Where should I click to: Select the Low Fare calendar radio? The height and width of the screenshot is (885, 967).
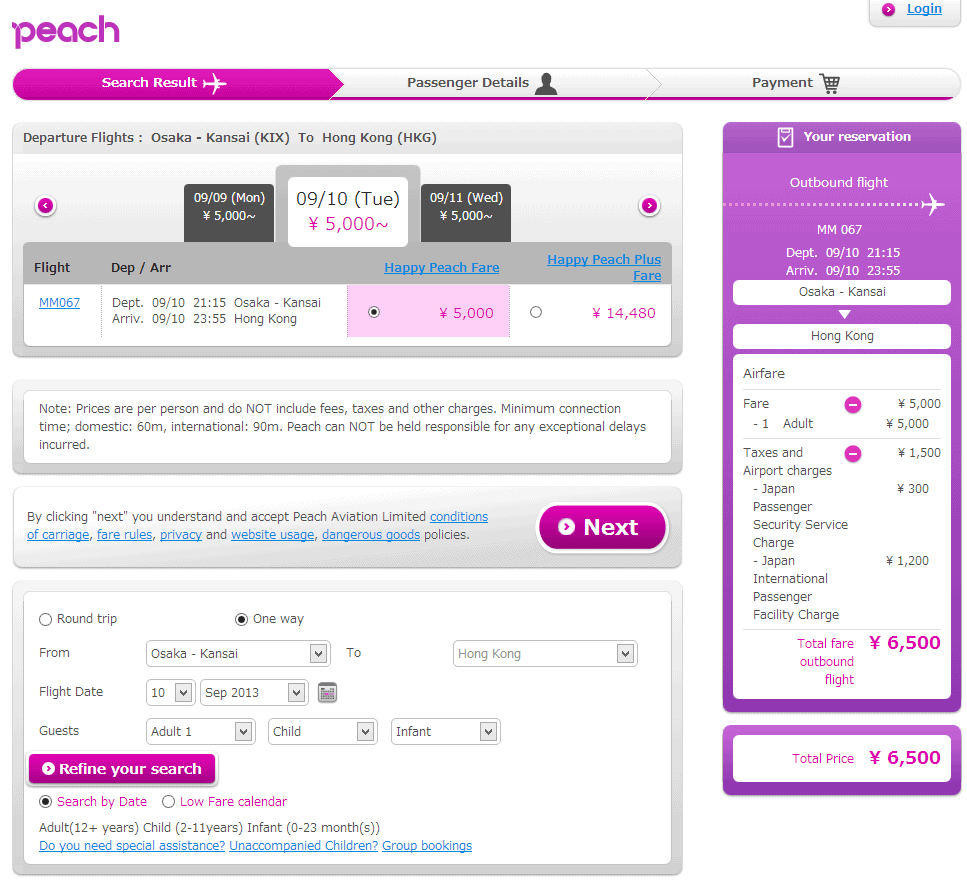(168, 801)
